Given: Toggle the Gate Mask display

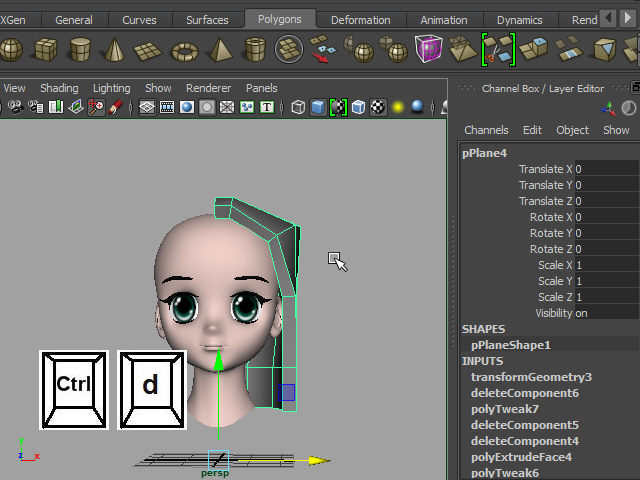Looking at the screenshot, I should tap(207, 107).
